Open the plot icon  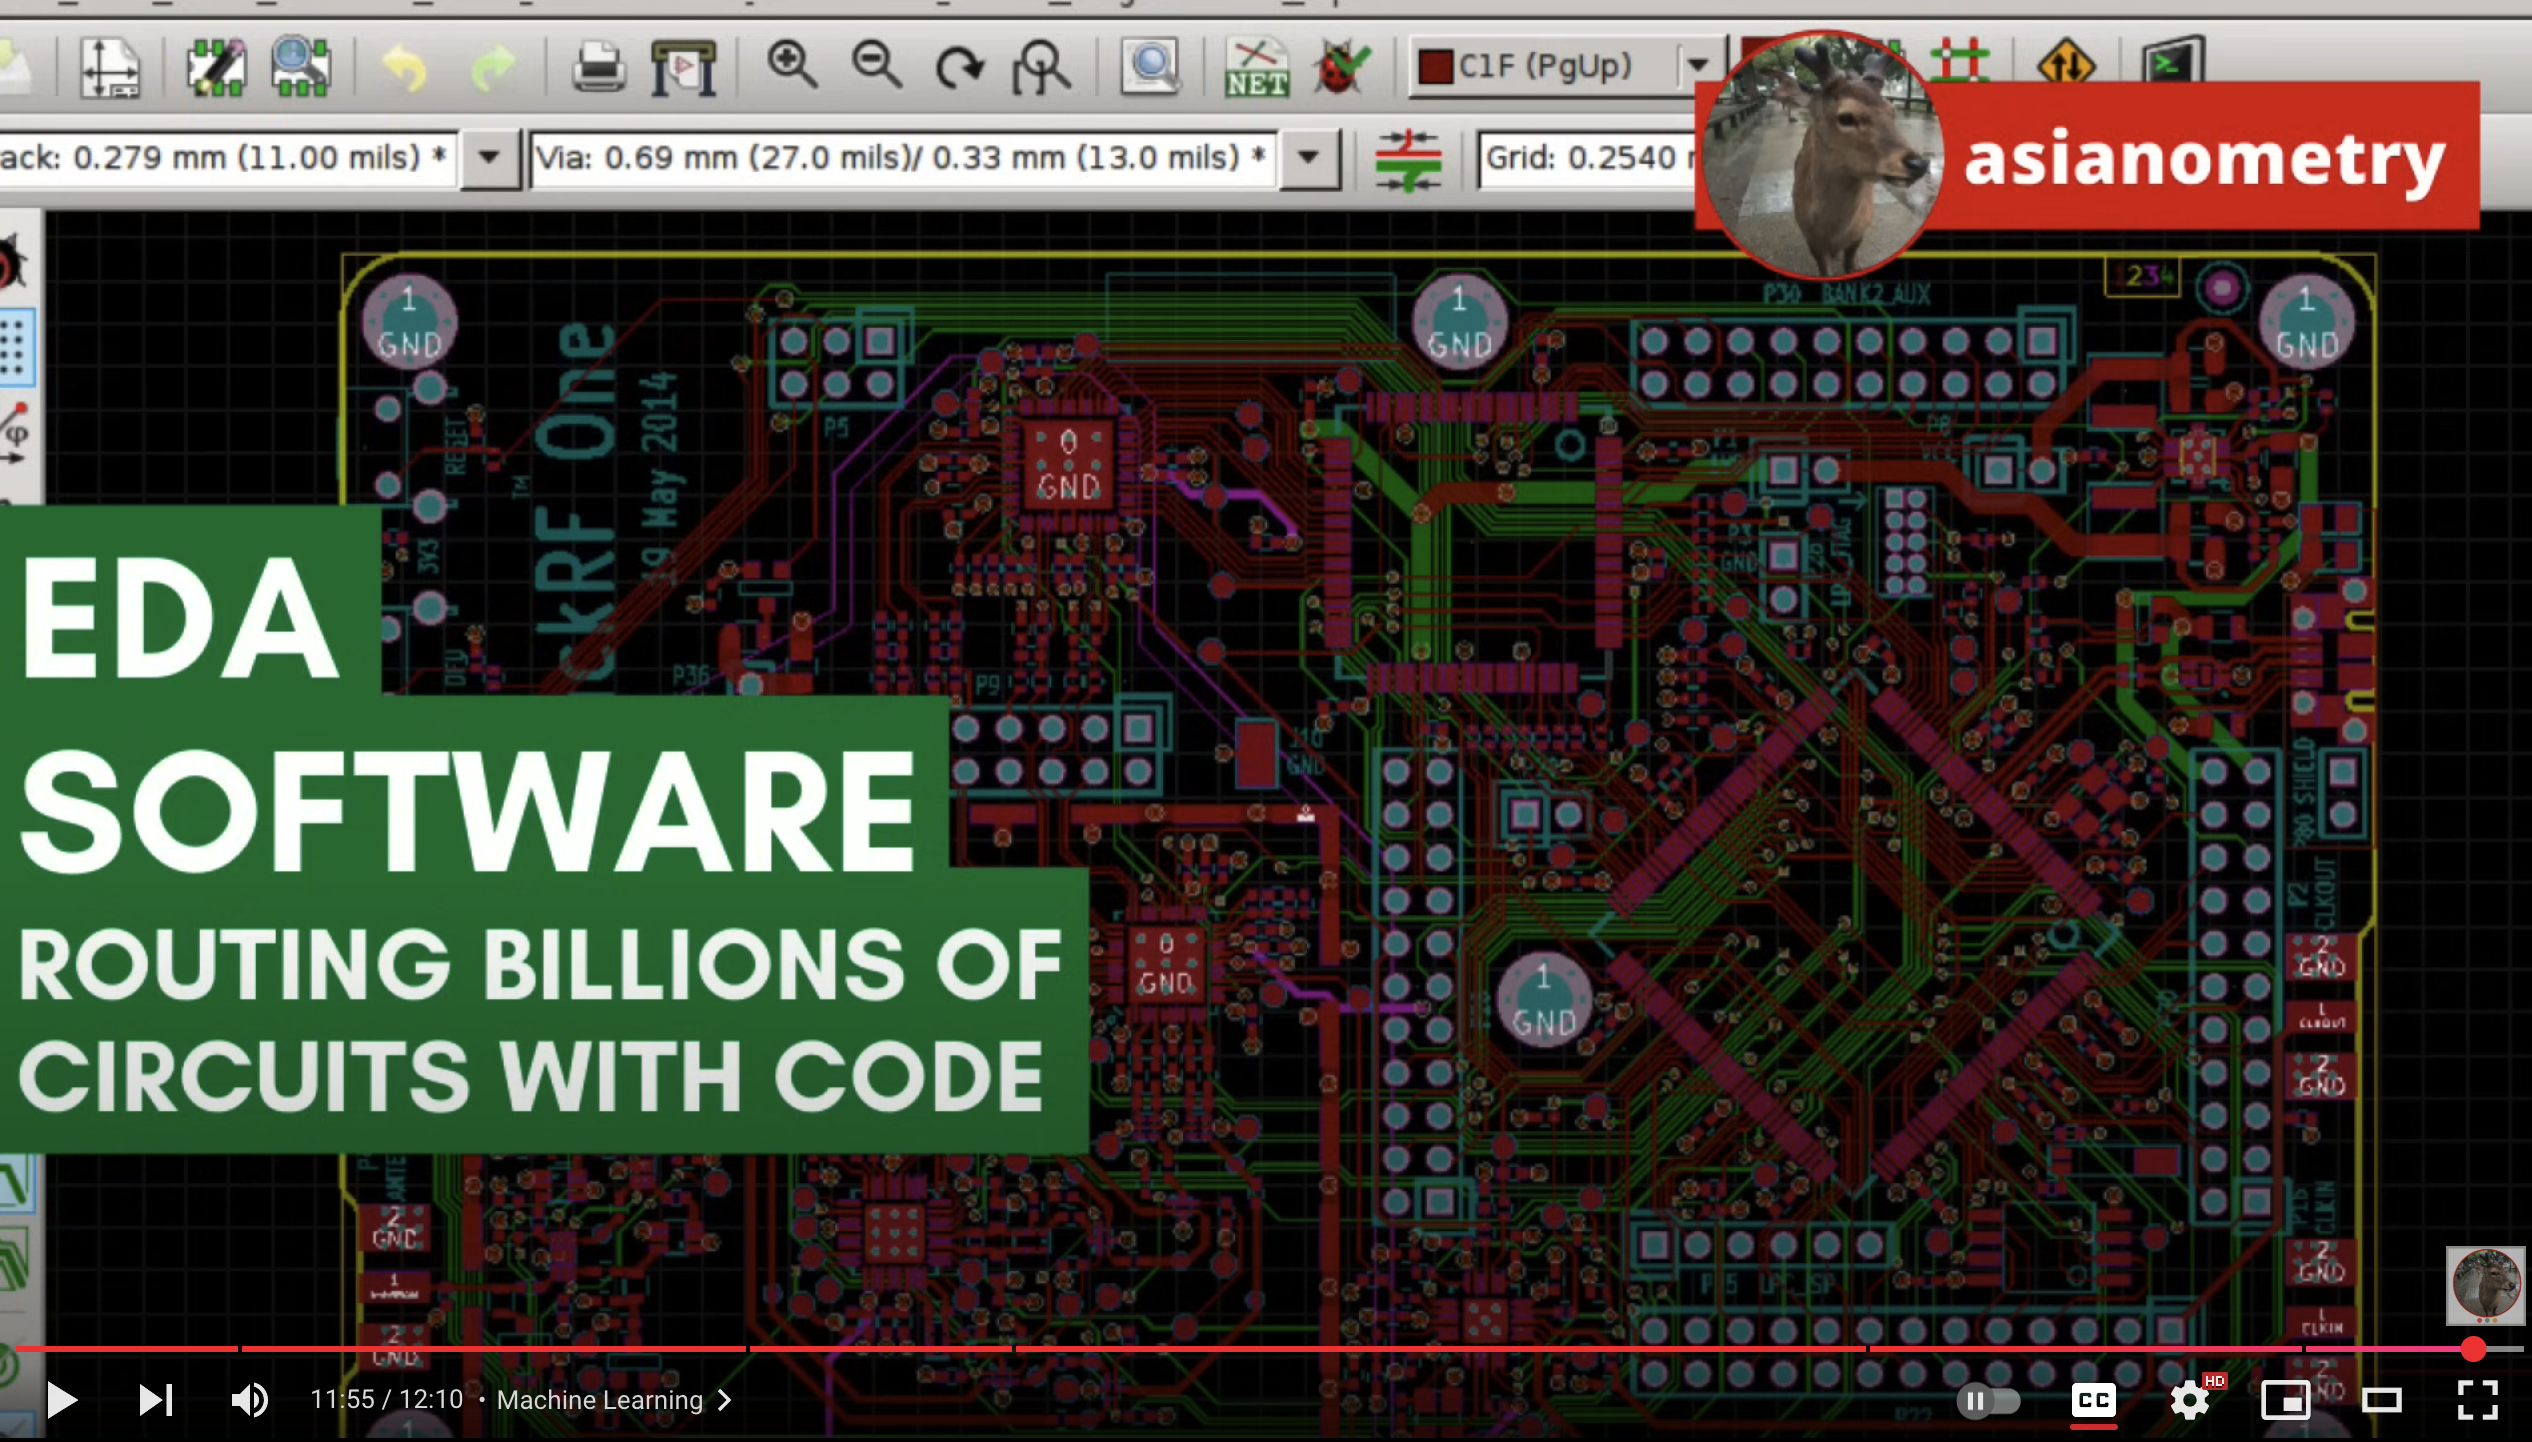point(683,67)
